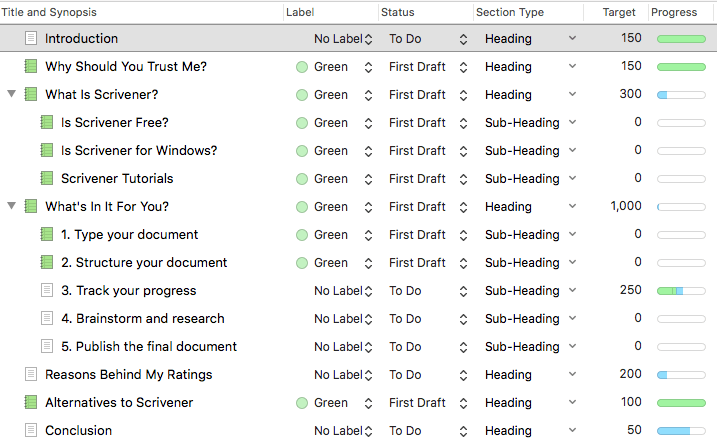Screen dimensions: 717x448
Task: Click the green notebook icon for Why Should You Trust Me?
Action: [31, 66]
